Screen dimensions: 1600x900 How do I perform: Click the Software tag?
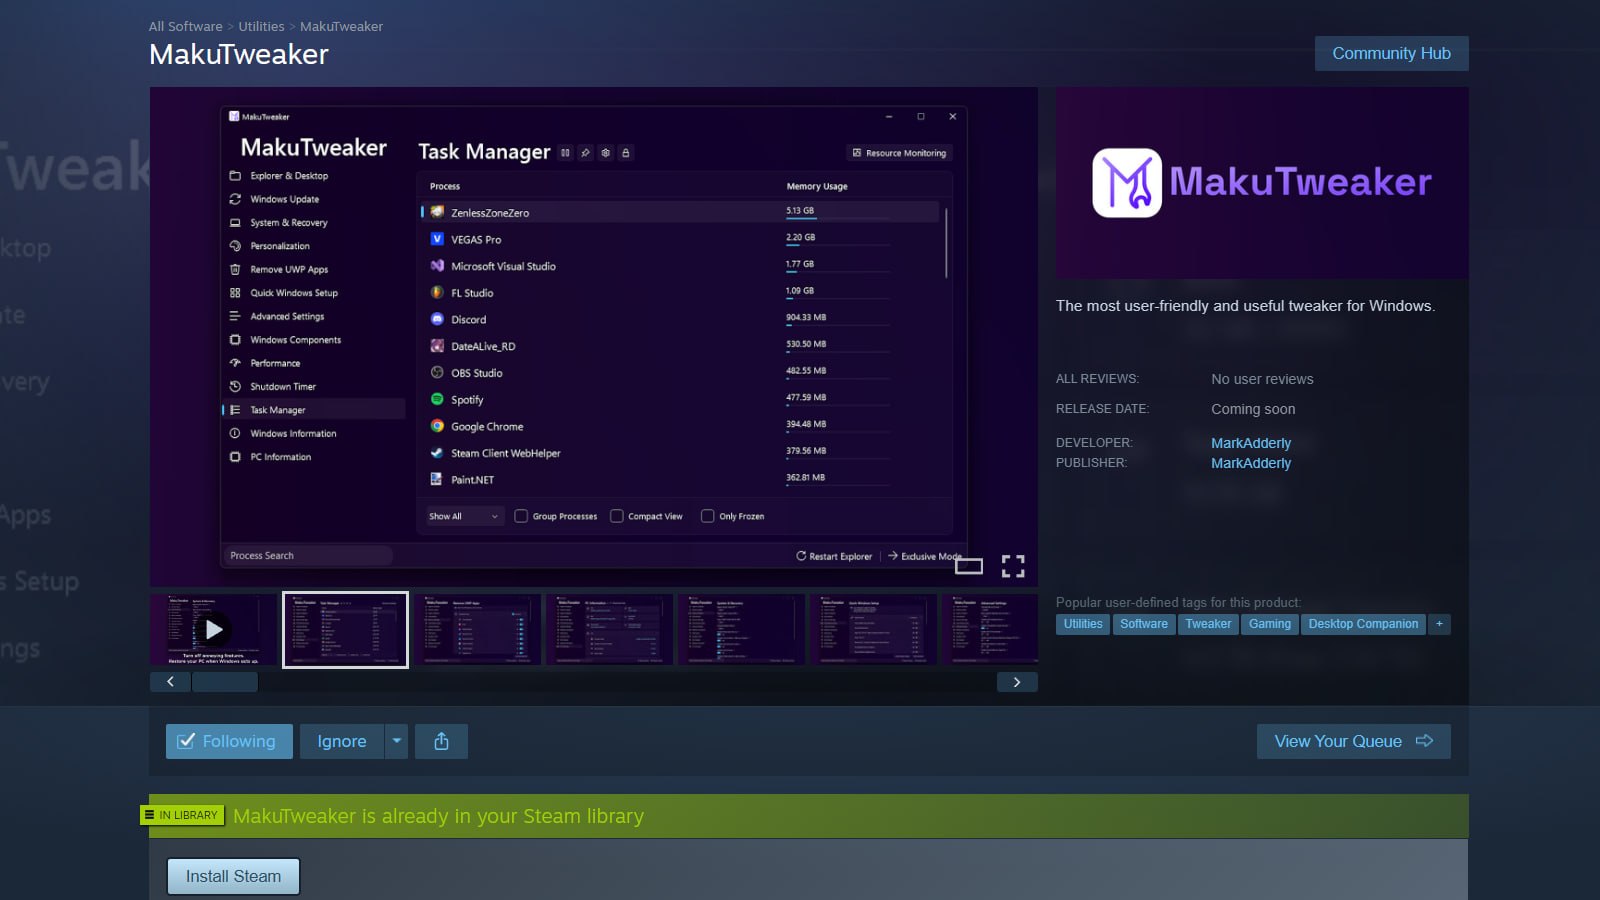point(1144,624)
